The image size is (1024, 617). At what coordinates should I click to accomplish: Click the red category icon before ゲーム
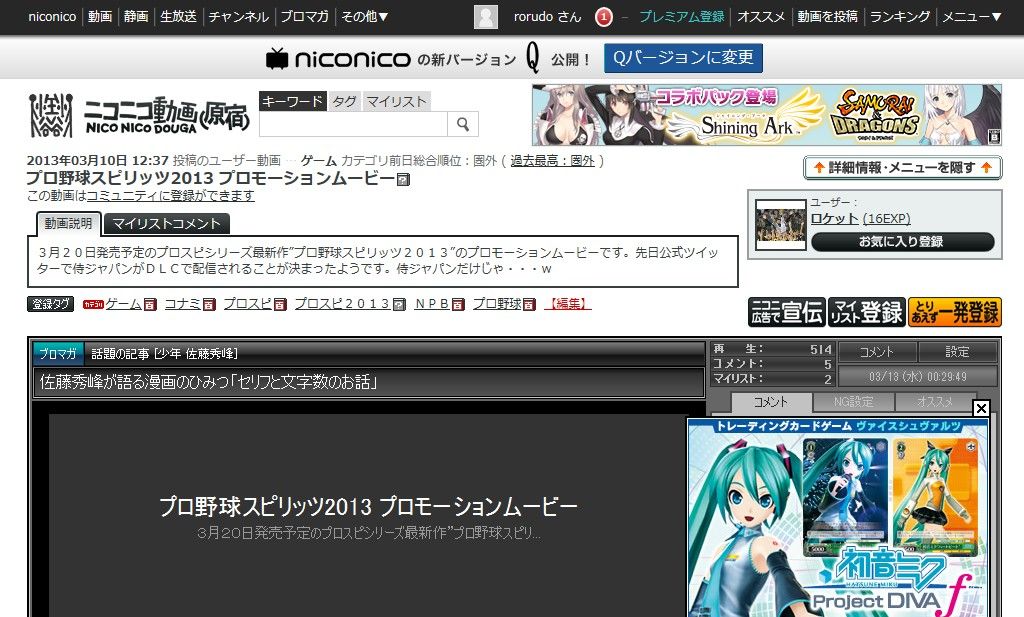click(x=93, y=304)
